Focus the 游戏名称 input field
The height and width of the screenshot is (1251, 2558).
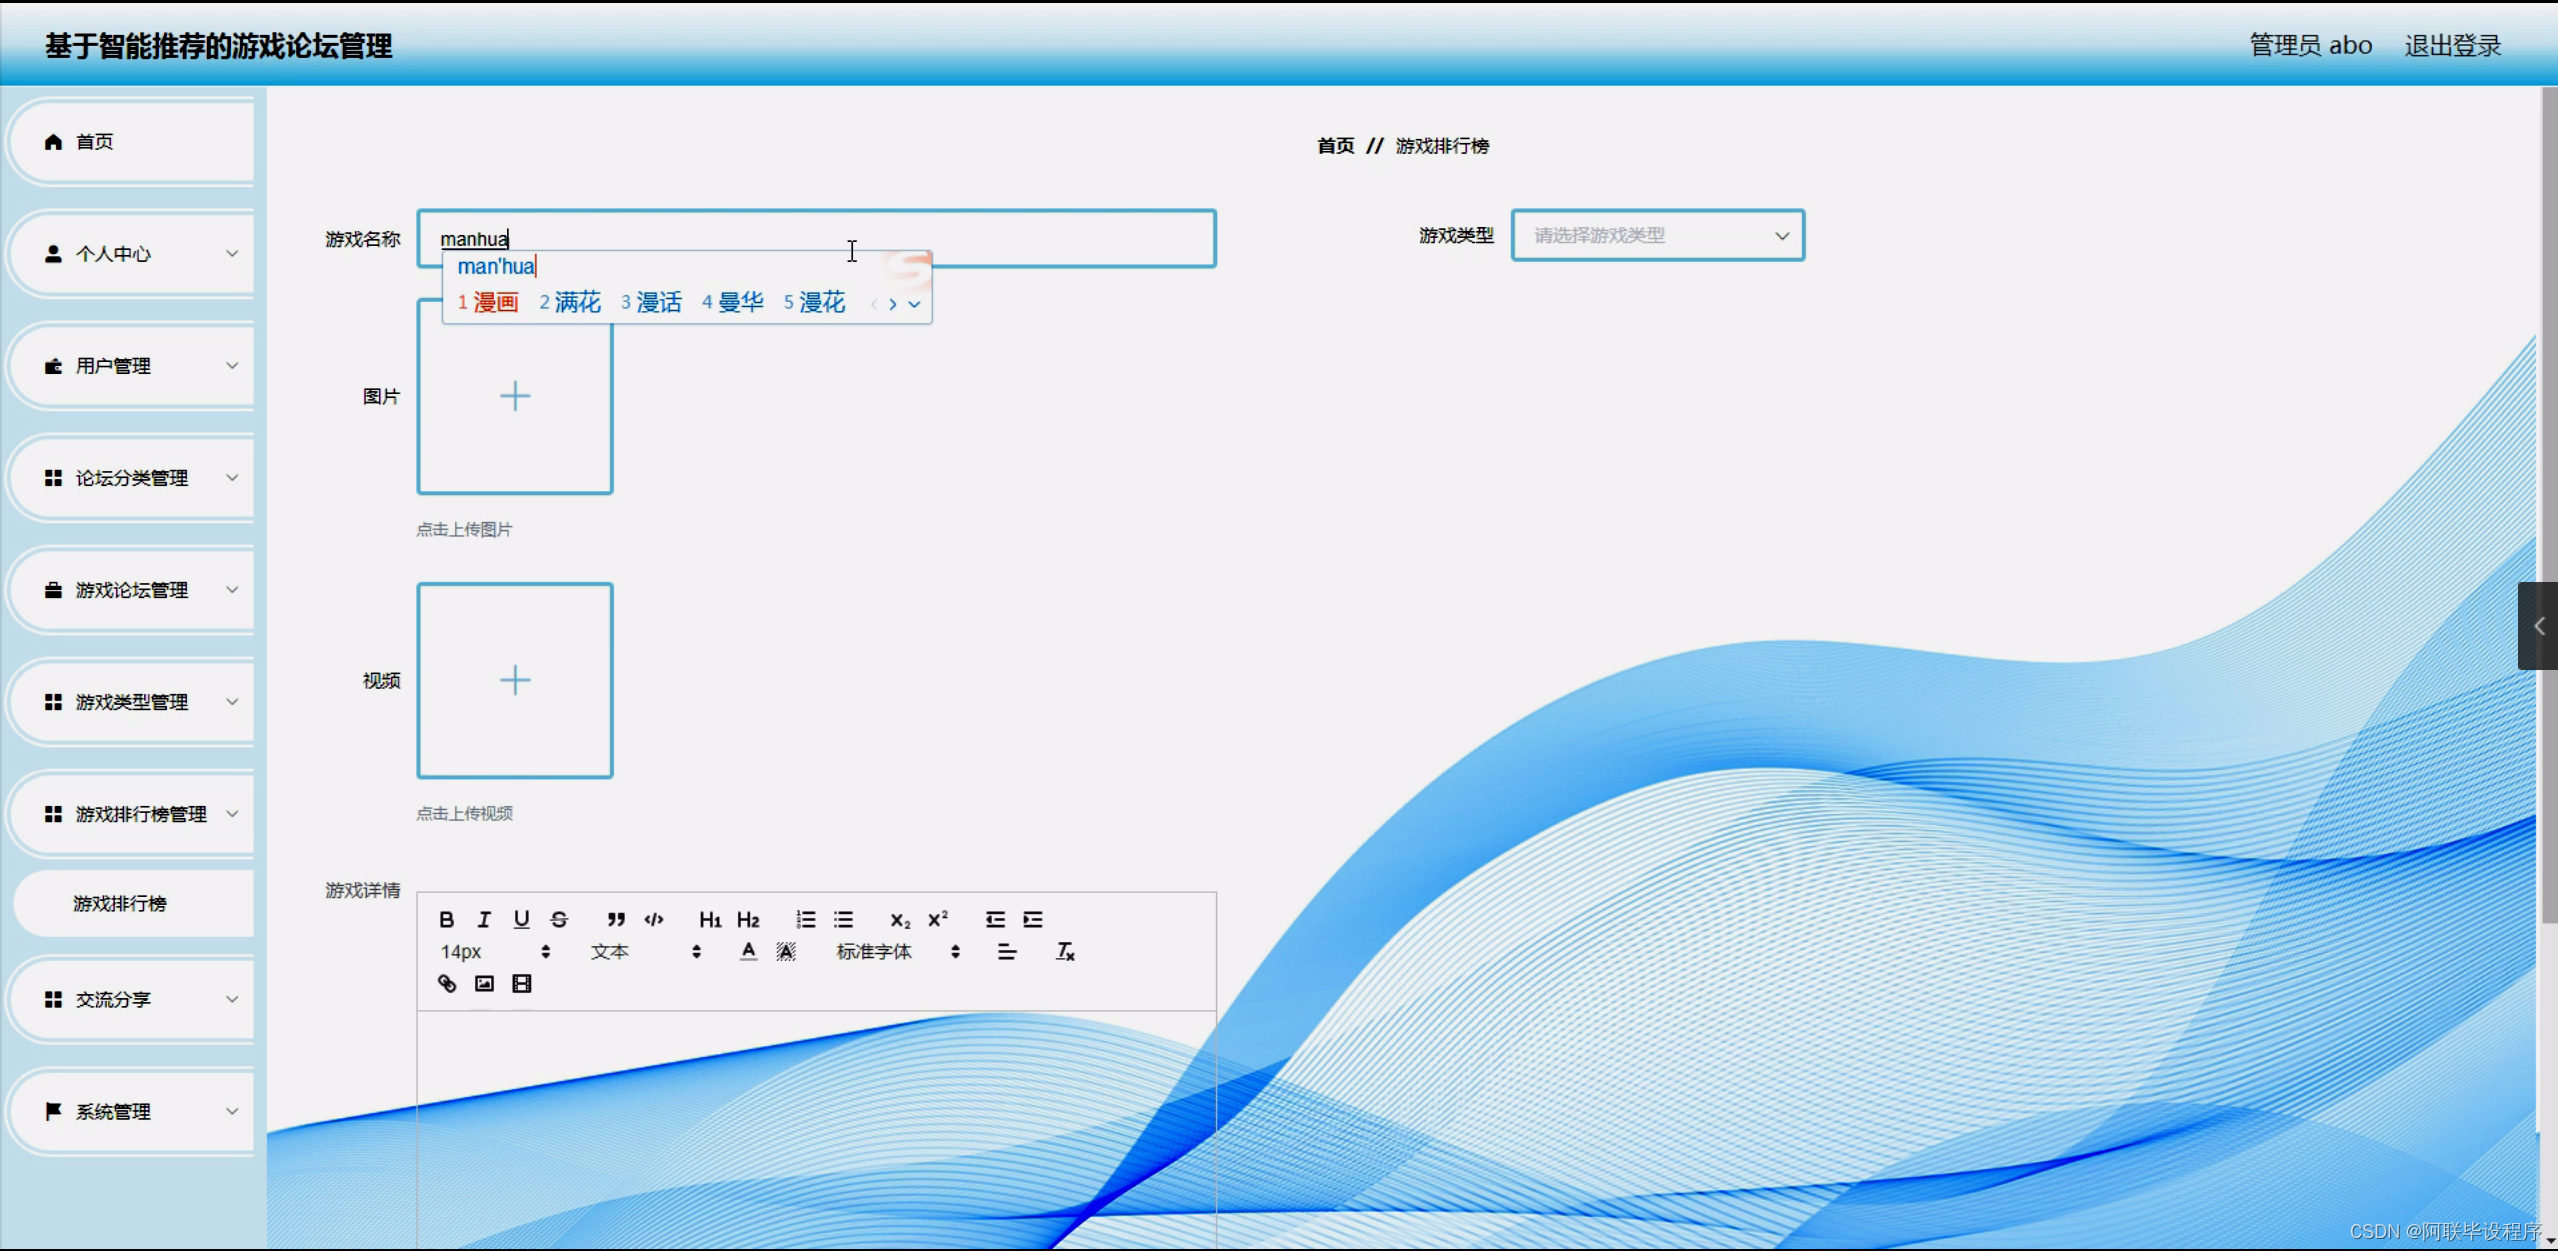click(816, 238)
